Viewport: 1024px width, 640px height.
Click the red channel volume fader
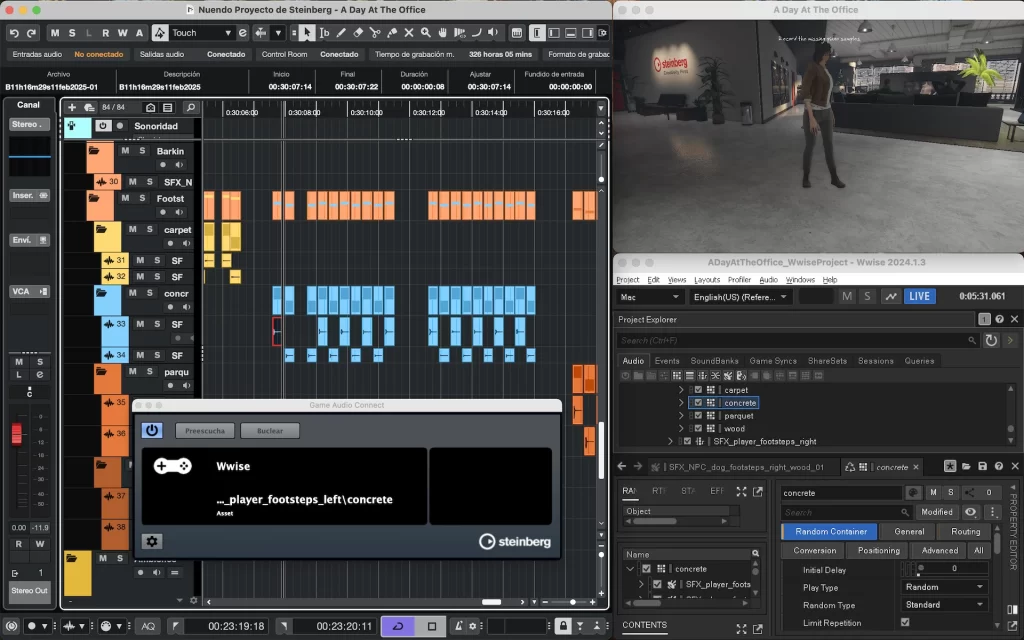pos(16,435)
